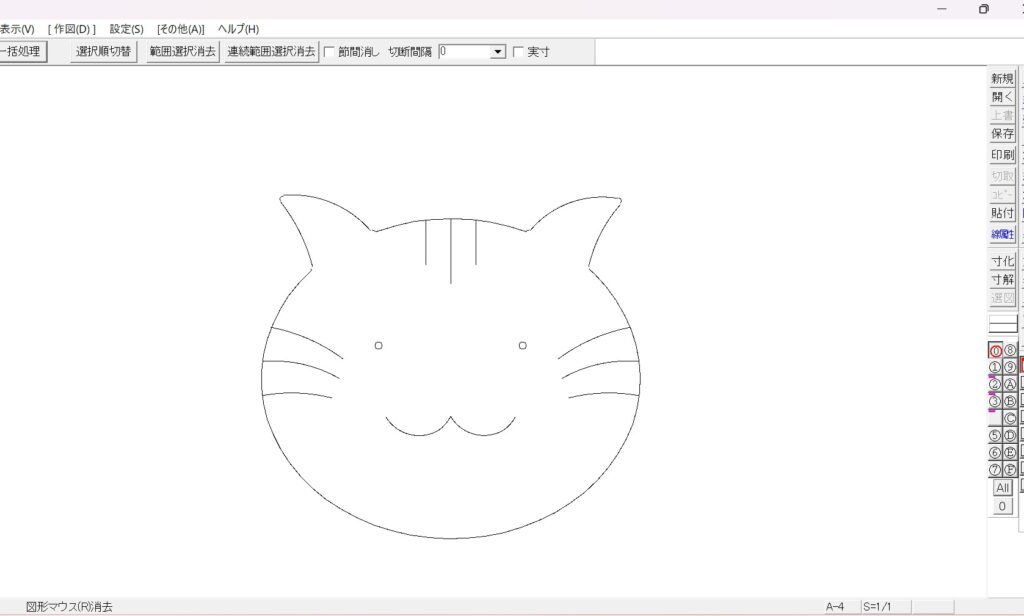The image size is (1024, 616).
Task: Click the 範囲選択消去 button
Action: coord(182,51)
